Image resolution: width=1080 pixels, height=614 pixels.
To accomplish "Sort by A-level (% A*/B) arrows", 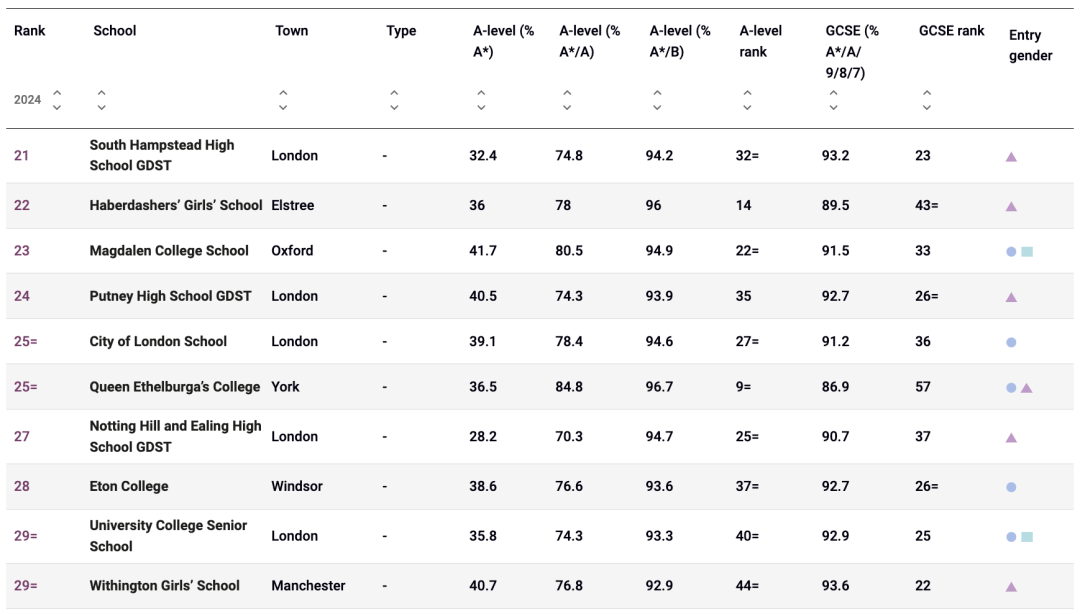I will [x=657, y=100].
